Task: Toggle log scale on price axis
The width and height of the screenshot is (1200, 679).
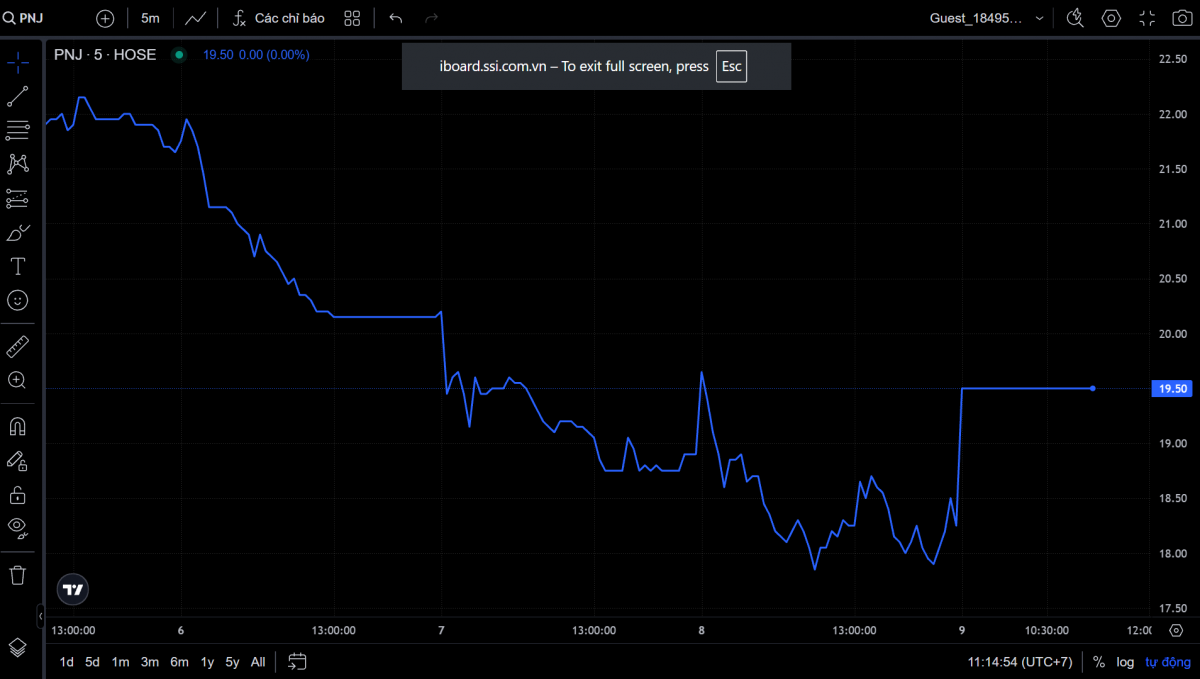Action: pos(1126,662)
